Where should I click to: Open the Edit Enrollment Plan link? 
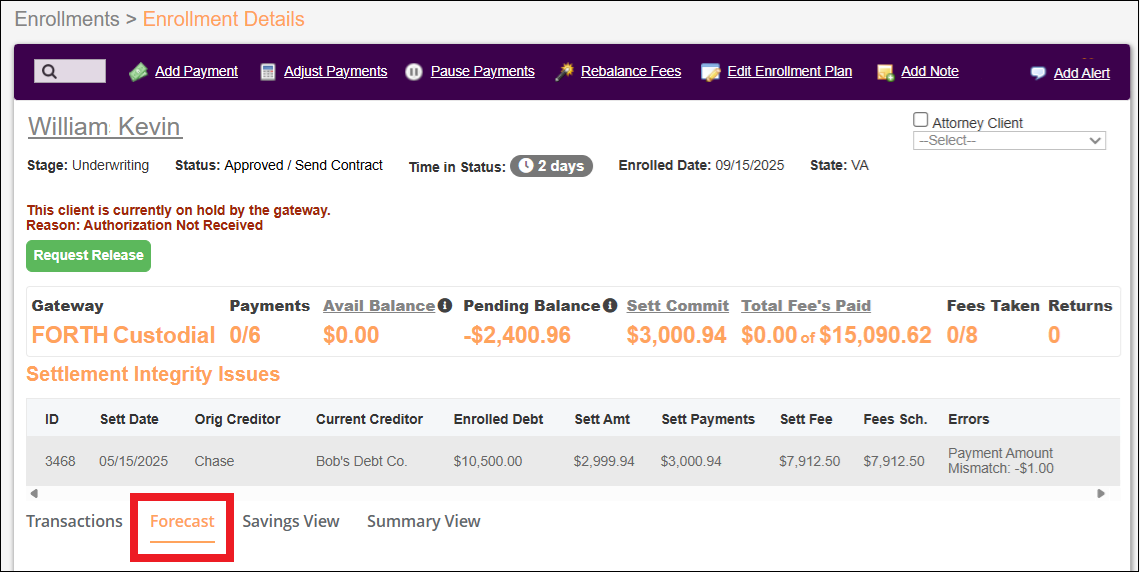(790, 71)
